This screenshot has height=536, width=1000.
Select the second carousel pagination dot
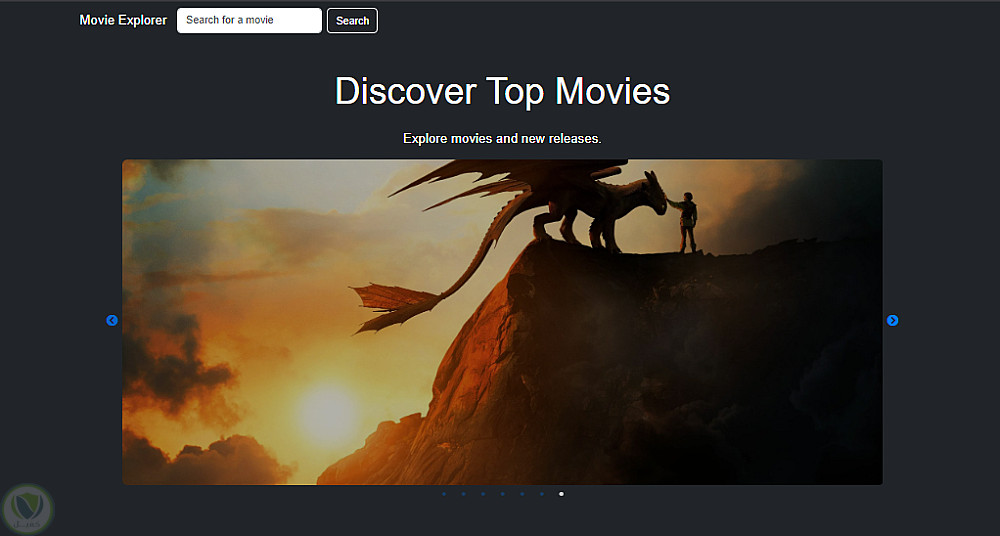coord(464,494)
